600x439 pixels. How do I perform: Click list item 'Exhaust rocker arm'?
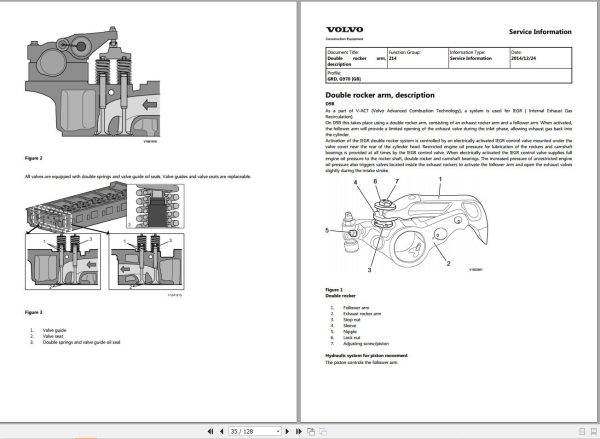pyautogui.click(x=362, y=313)
